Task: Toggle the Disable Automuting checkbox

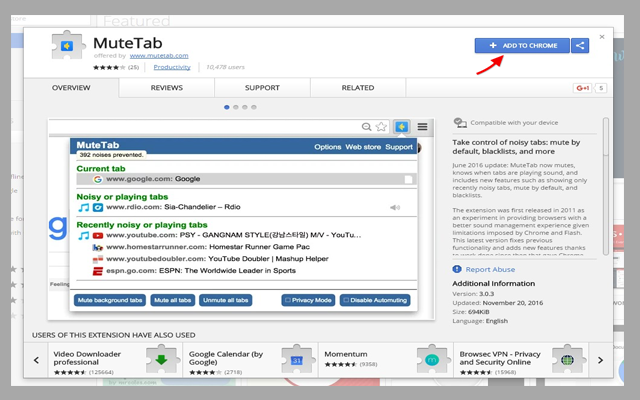Action: point(346,300)
